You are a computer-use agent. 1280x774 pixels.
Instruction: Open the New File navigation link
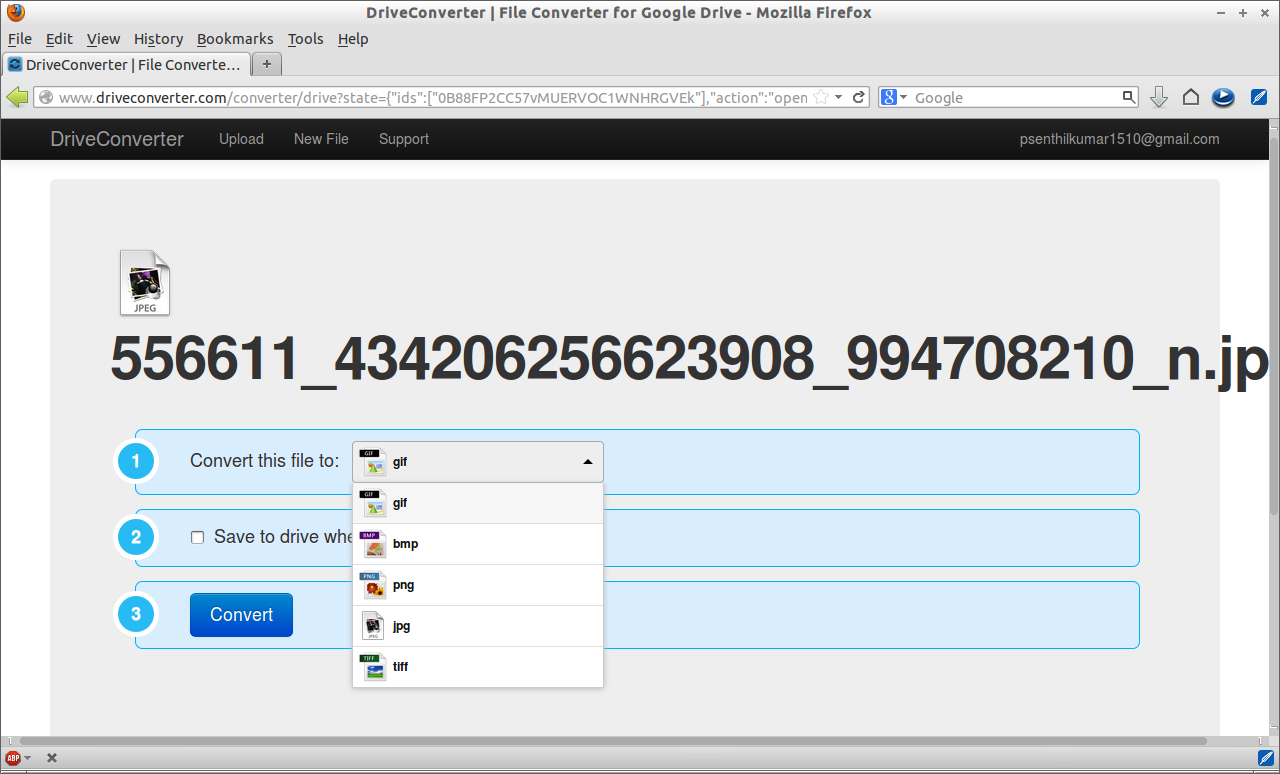(x=321, y=139)
